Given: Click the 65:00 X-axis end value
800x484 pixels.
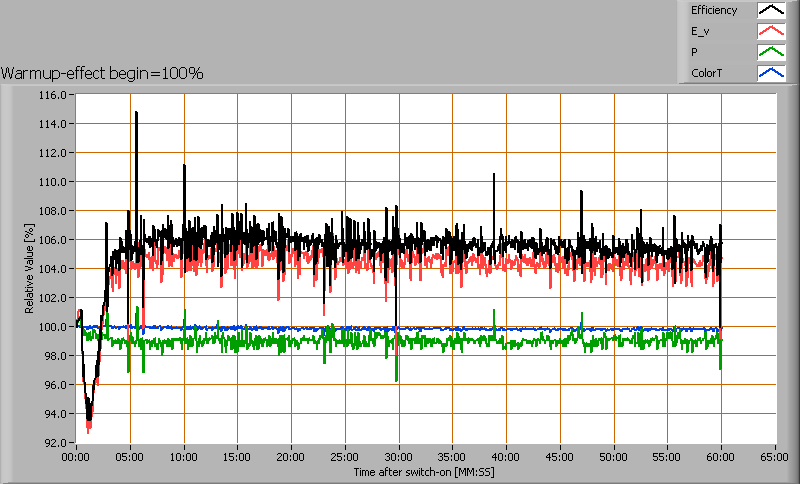Looking at the screenshot, I should click(x=775, y=456).
